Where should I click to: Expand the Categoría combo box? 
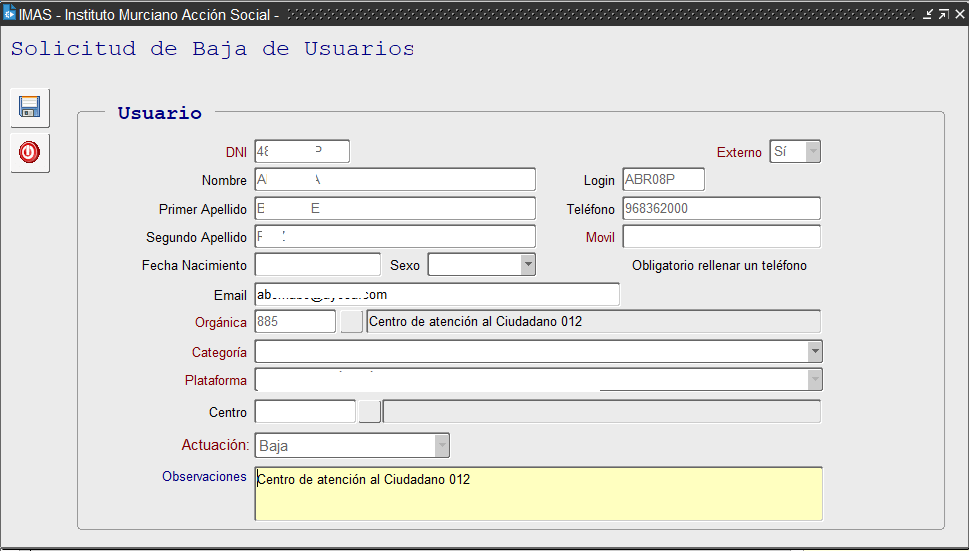[815, 352]
